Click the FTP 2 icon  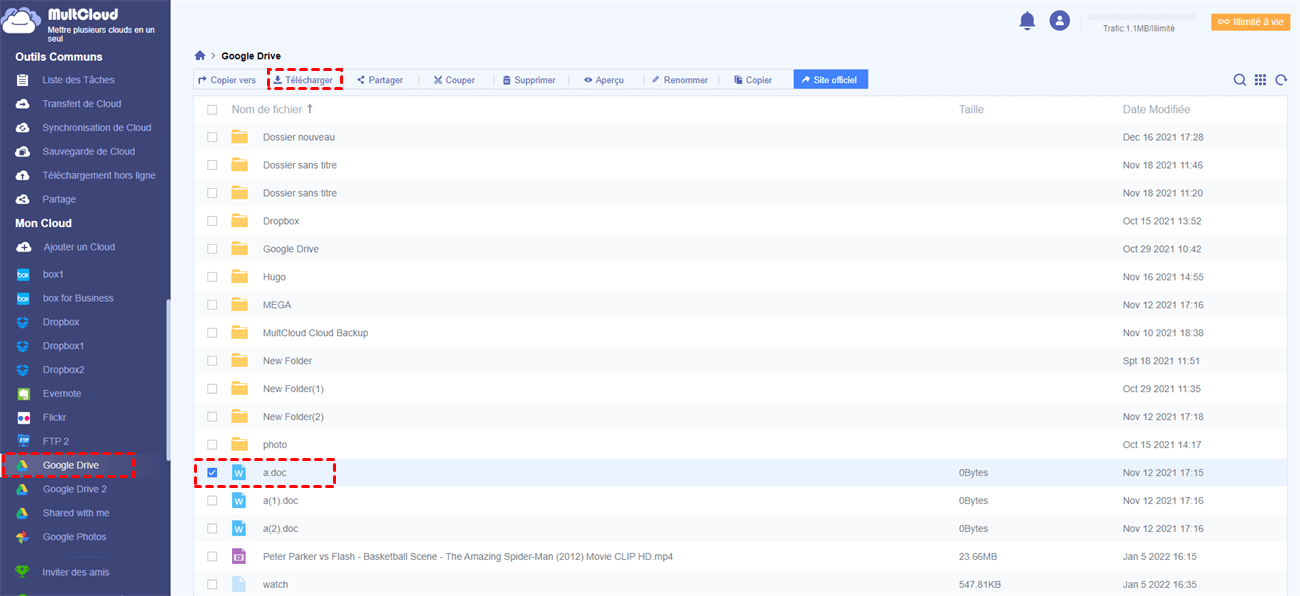pos(23,441)
